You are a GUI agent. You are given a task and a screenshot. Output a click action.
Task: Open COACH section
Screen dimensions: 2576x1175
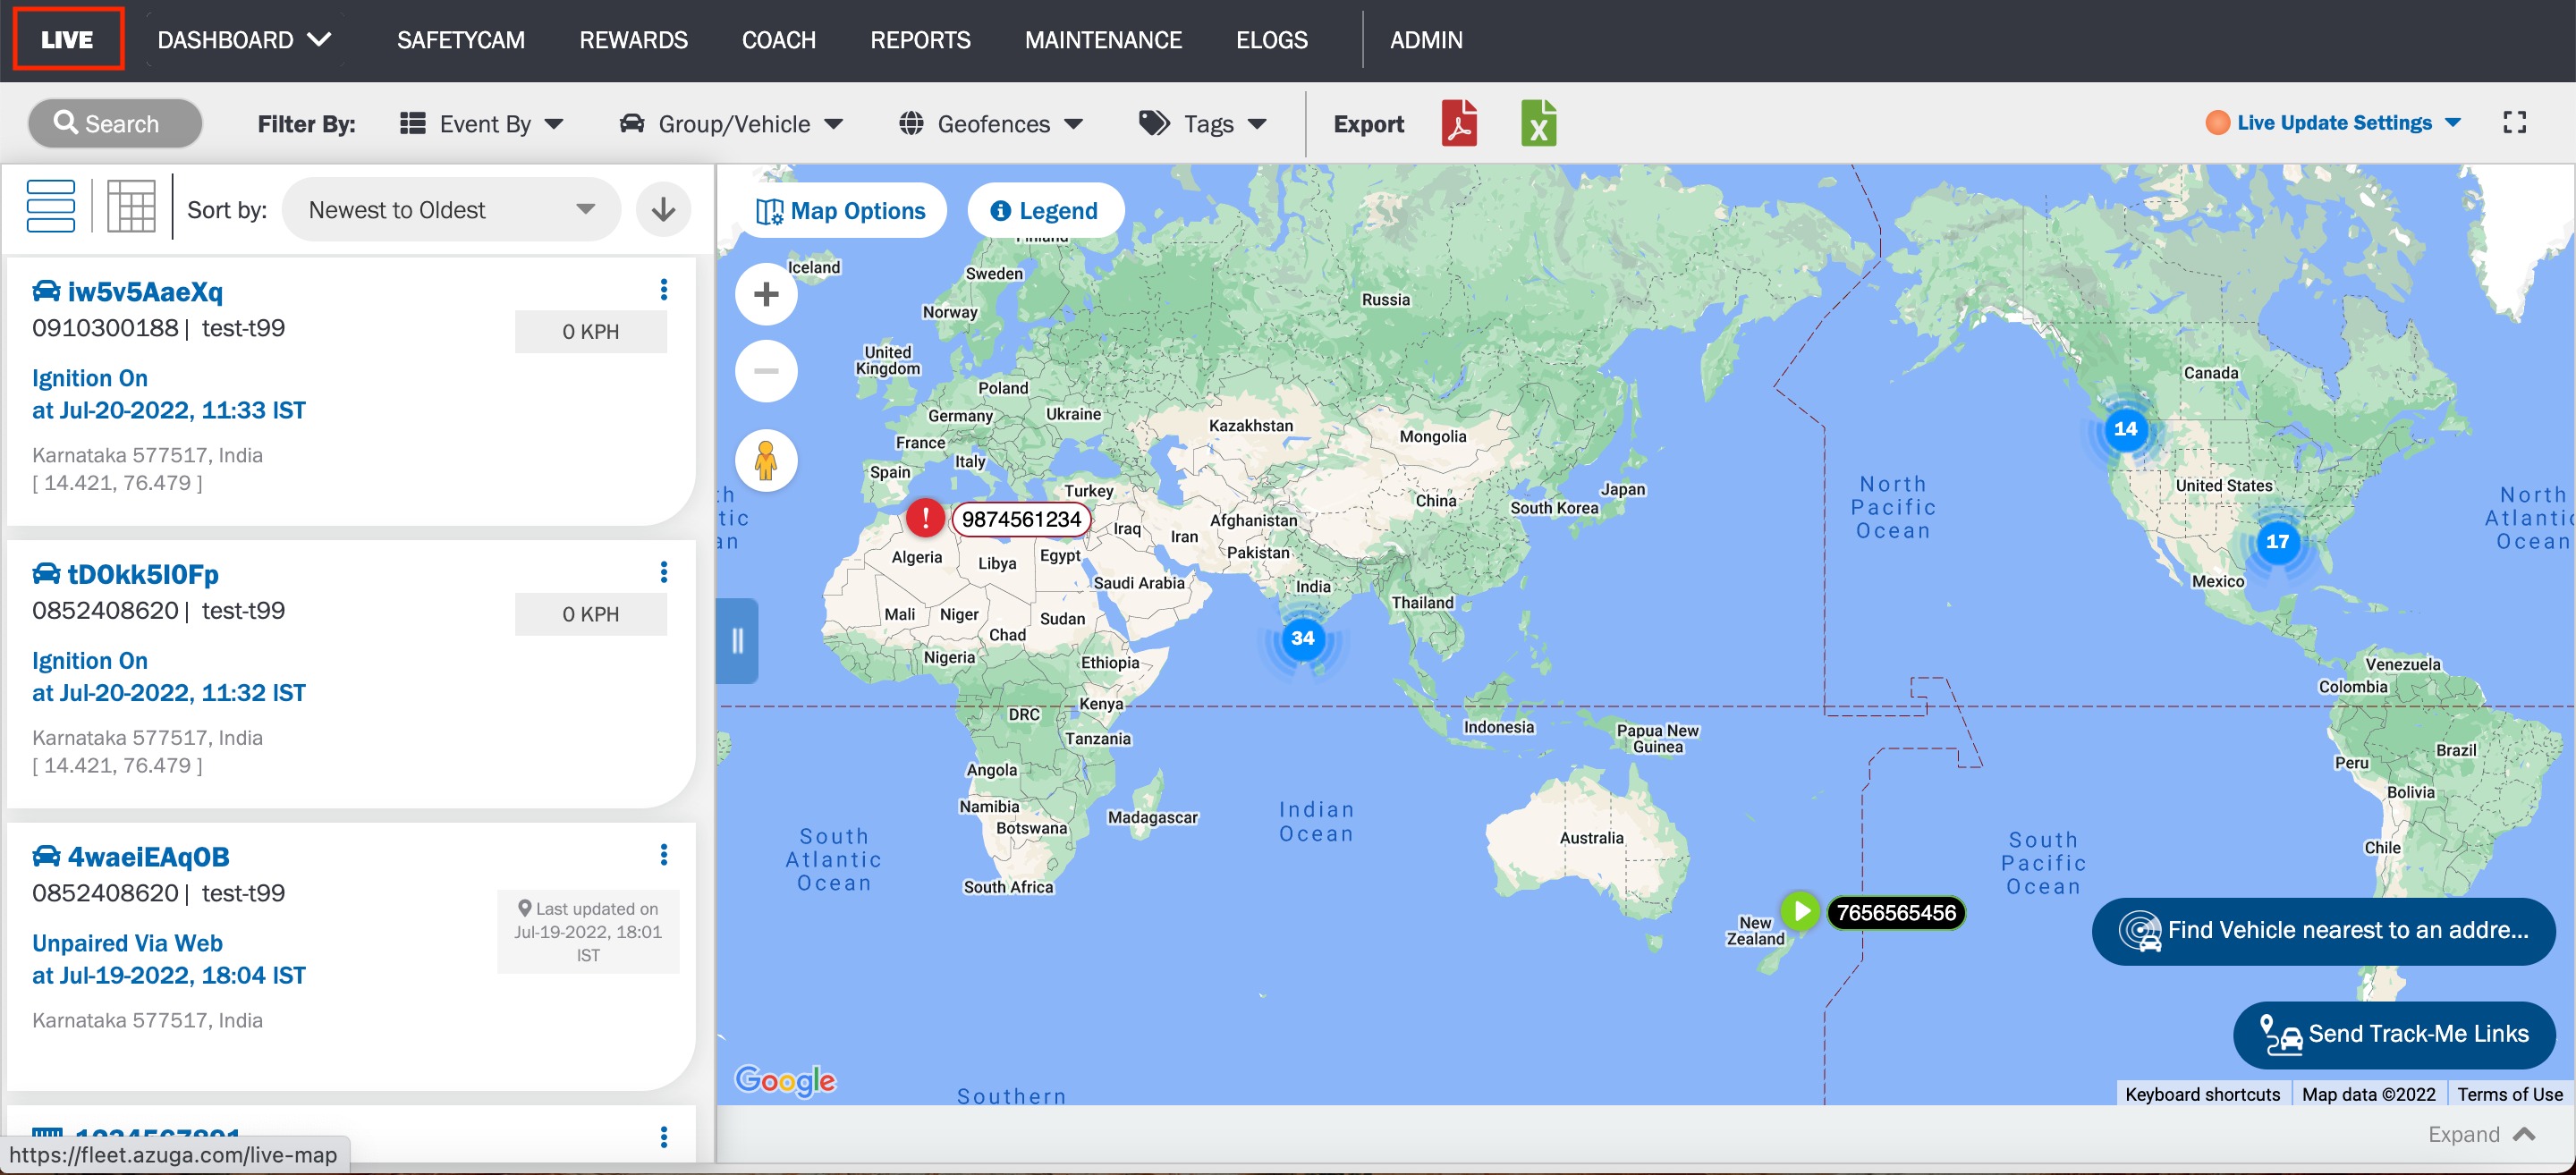(778, 40)
